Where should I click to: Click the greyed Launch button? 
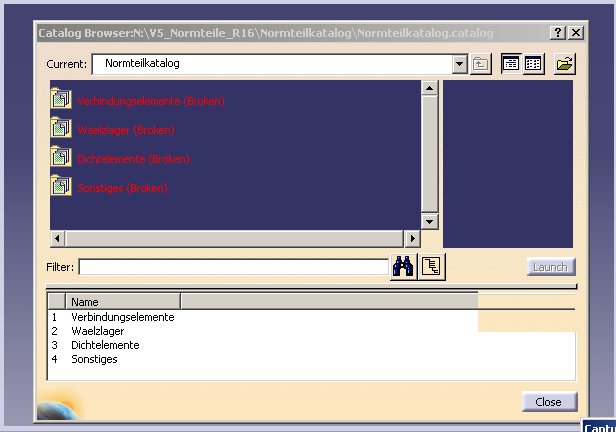[x=551, y=267]
